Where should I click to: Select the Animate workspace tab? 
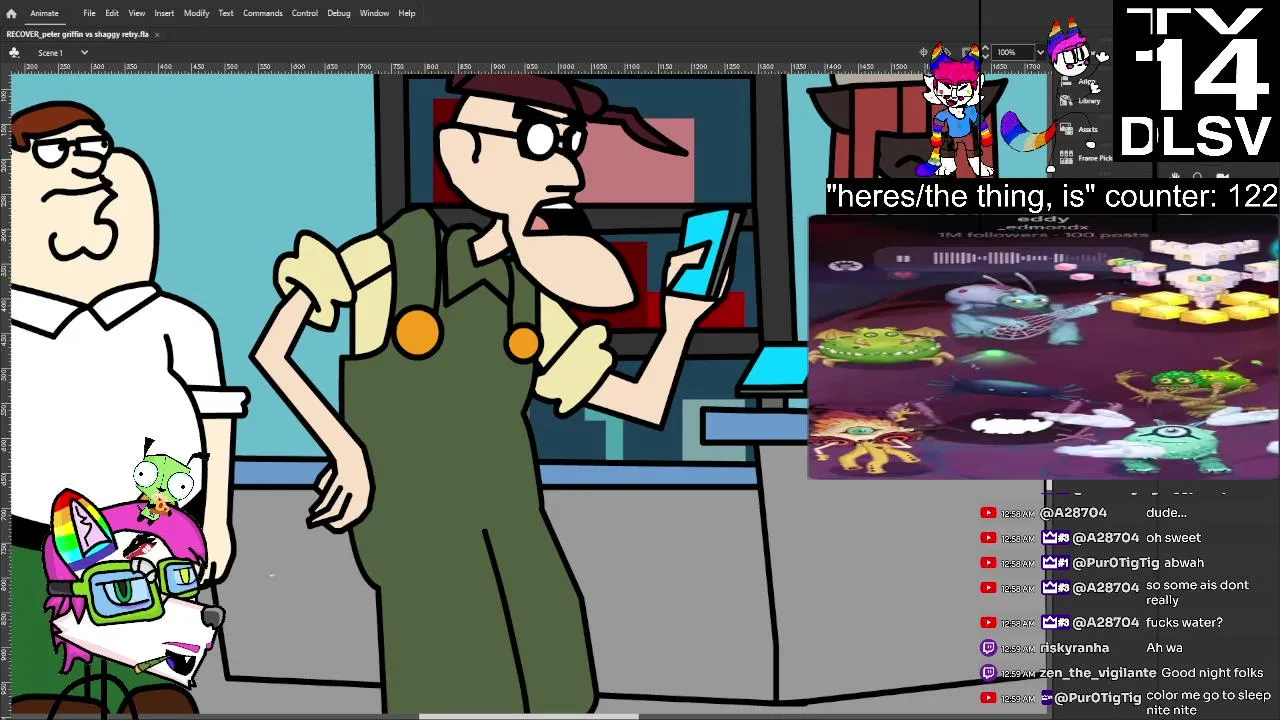coord(44,13)
